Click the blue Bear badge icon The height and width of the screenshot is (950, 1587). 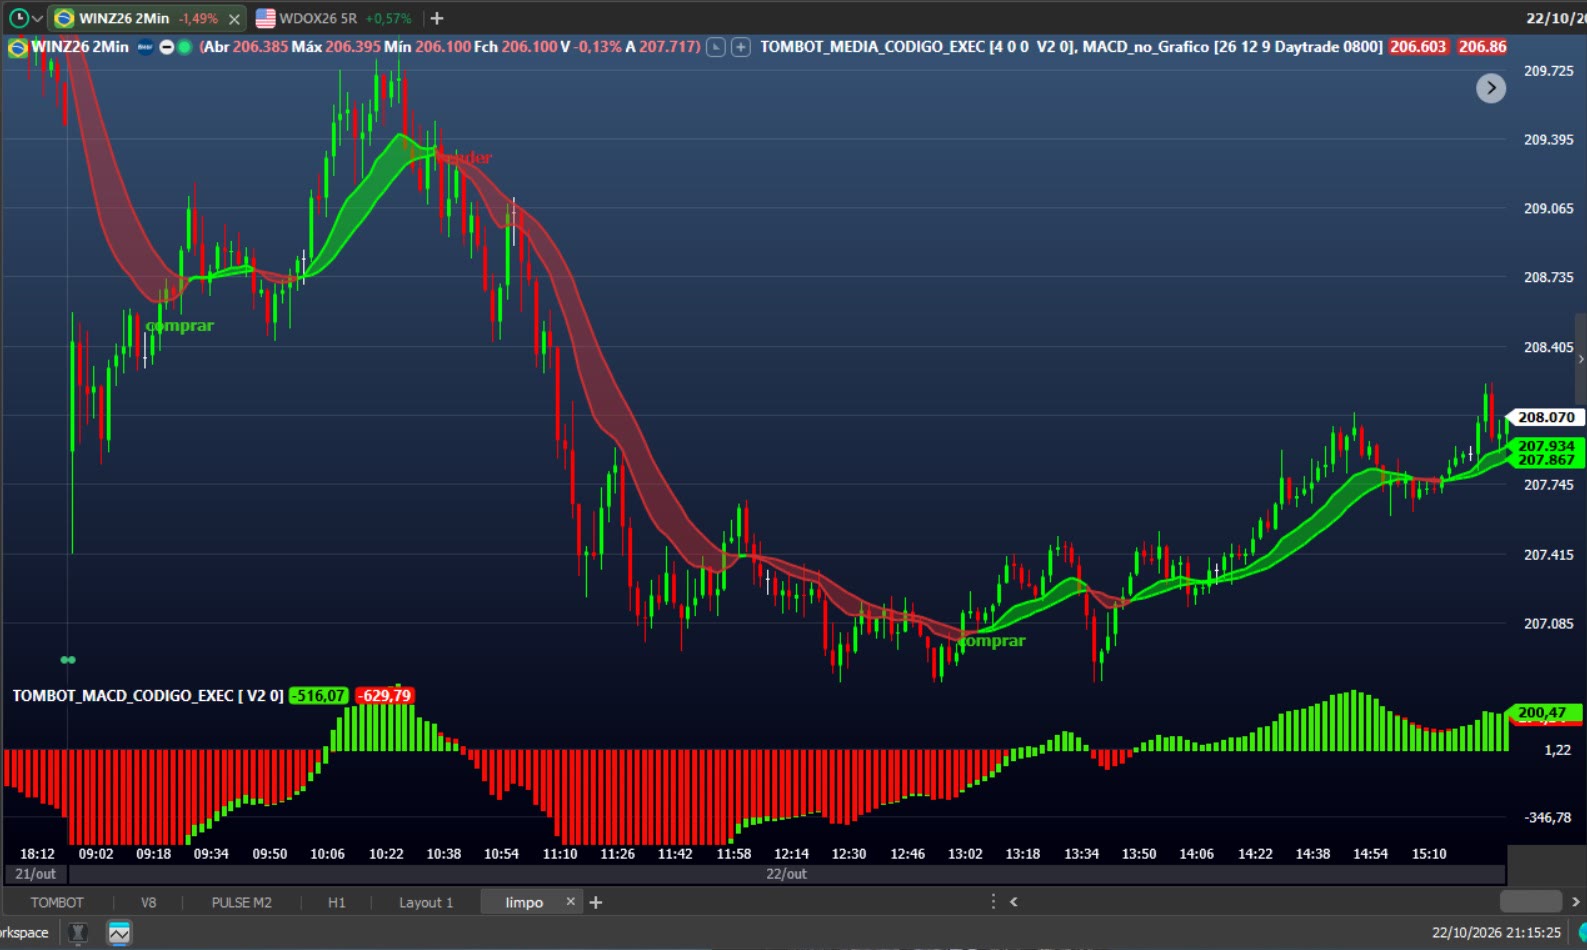(x=145, y=46)
